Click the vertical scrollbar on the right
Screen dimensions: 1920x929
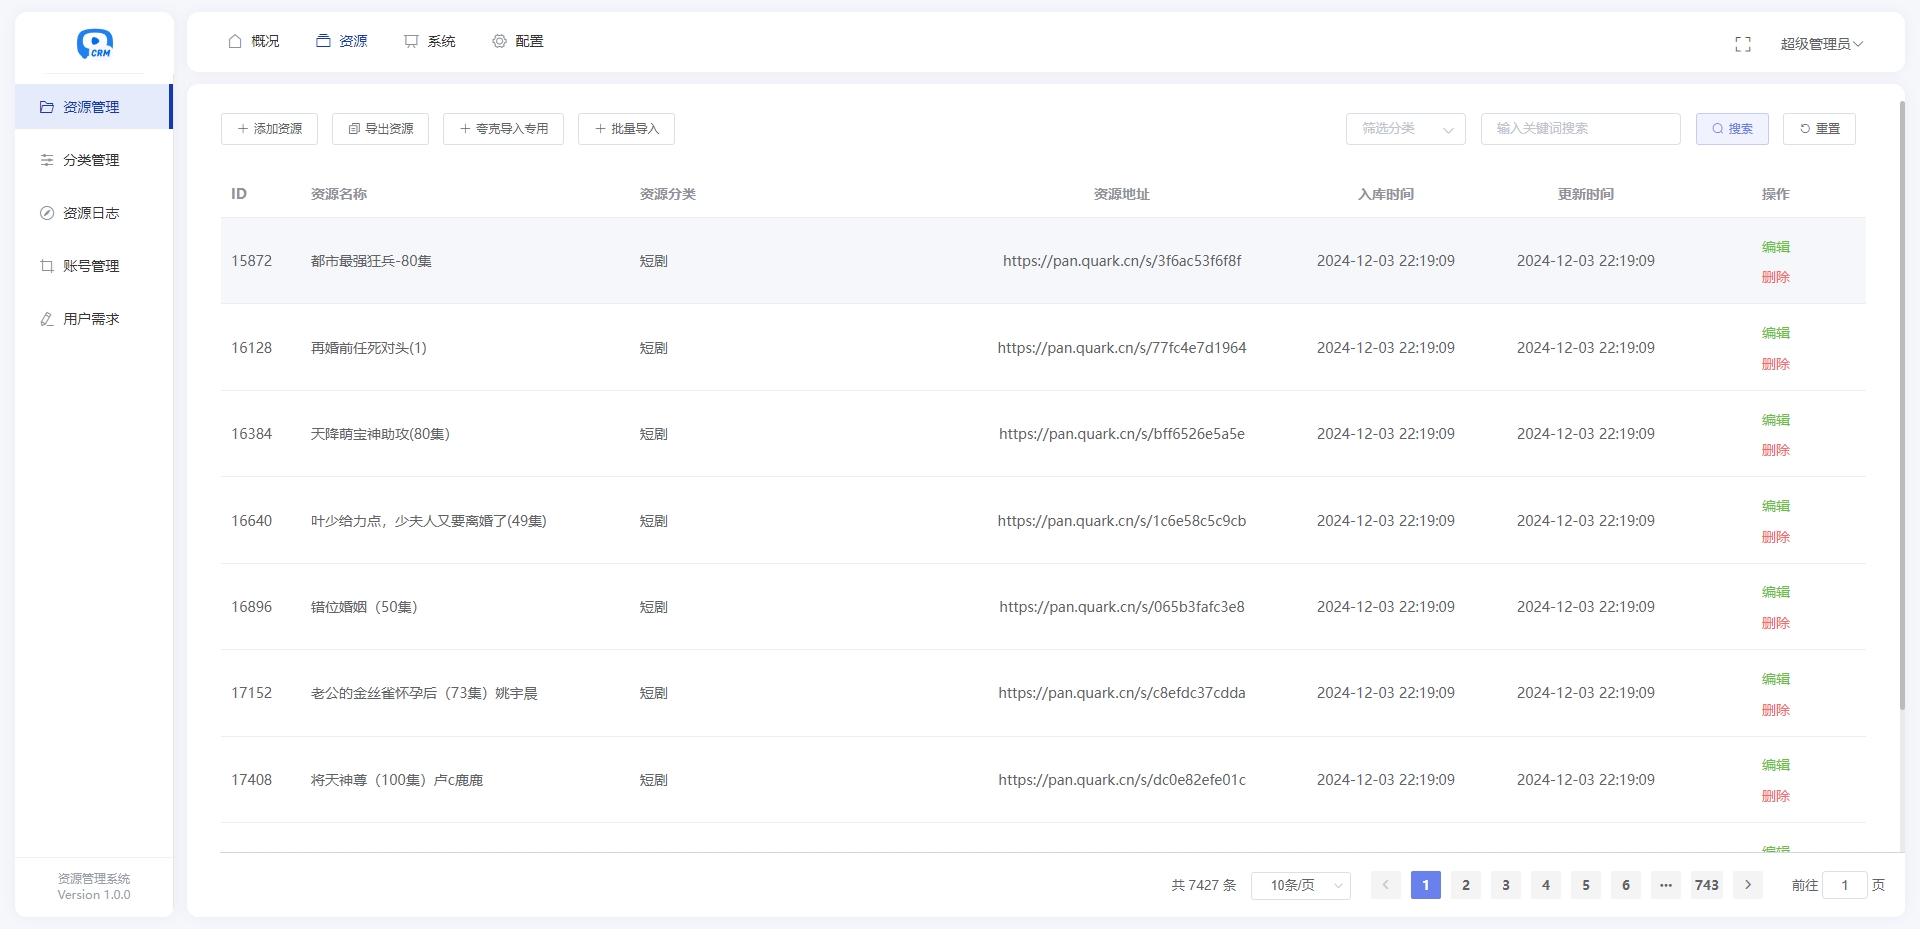[1901, 400]
